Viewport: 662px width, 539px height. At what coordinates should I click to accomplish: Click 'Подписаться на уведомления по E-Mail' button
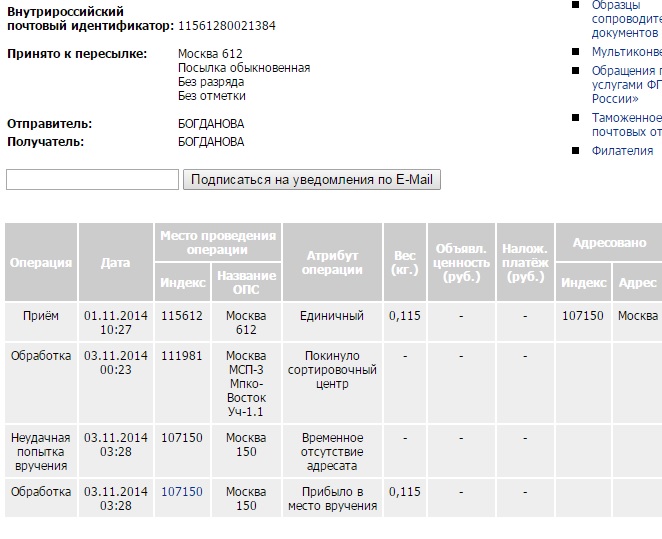point(312,179)
